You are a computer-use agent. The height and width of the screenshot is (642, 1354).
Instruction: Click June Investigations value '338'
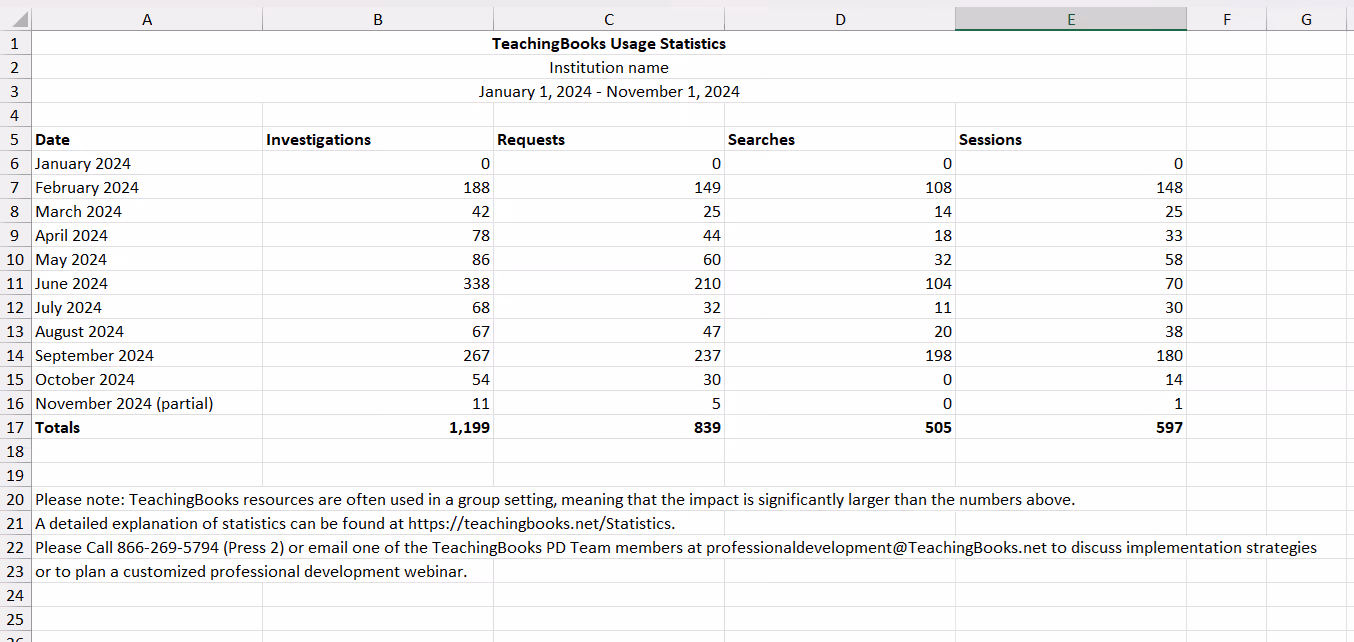coord(378,284)
